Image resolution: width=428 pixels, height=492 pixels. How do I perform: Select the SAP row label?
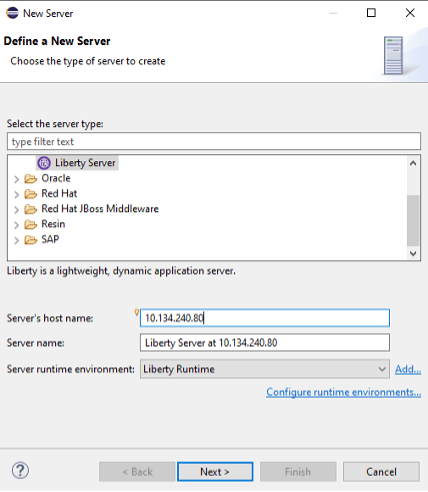tap(50, 239)
